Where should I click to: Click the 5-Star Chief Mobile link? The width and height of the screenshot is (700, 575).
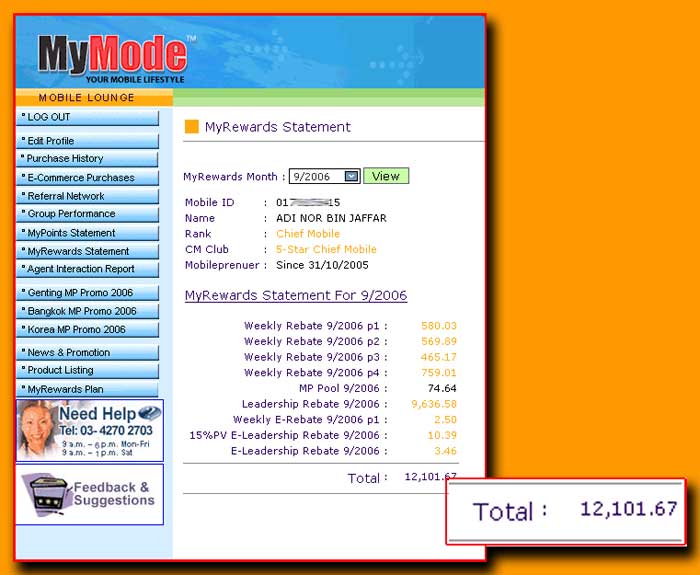pos(326,249)
